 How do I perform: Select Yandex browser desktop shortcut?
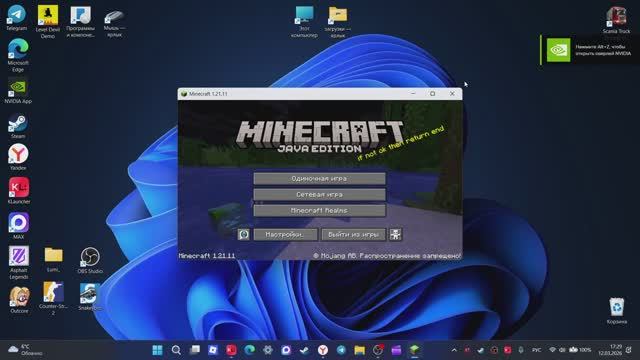click(x=18, y=157)
